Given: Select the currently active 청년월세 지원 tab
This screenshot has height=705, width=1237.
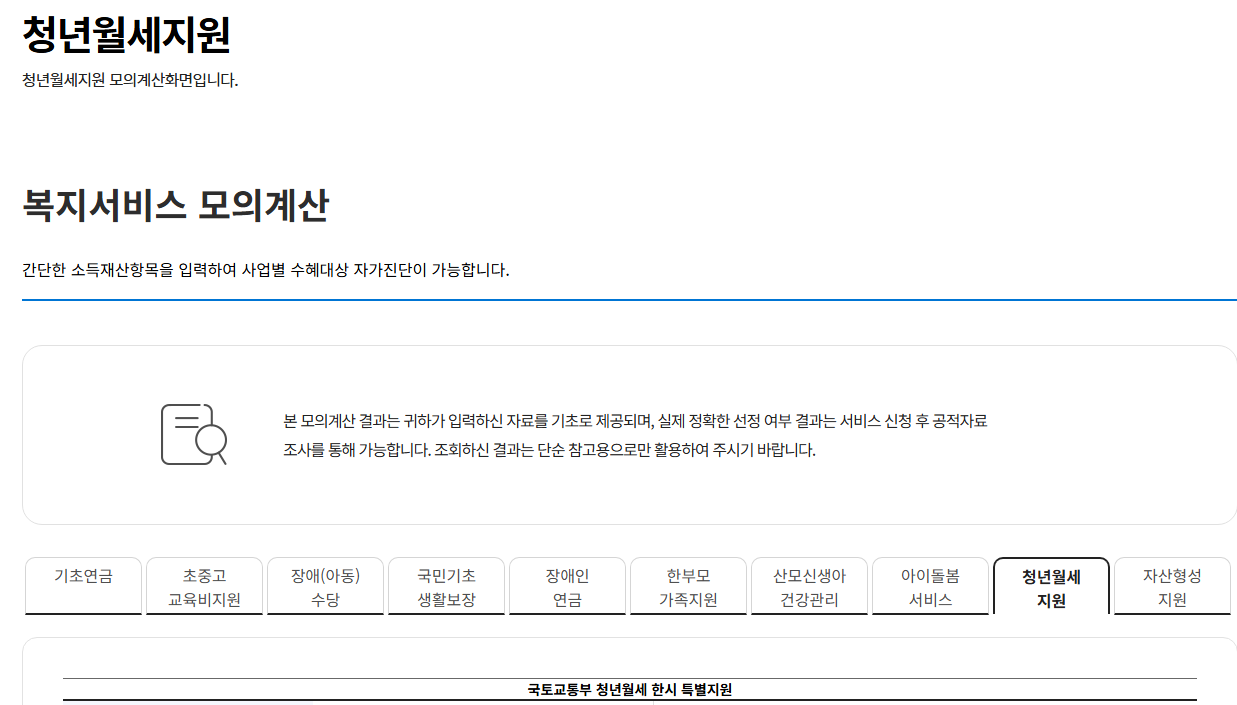Looking at the screenshot, I should [1051, 586].
